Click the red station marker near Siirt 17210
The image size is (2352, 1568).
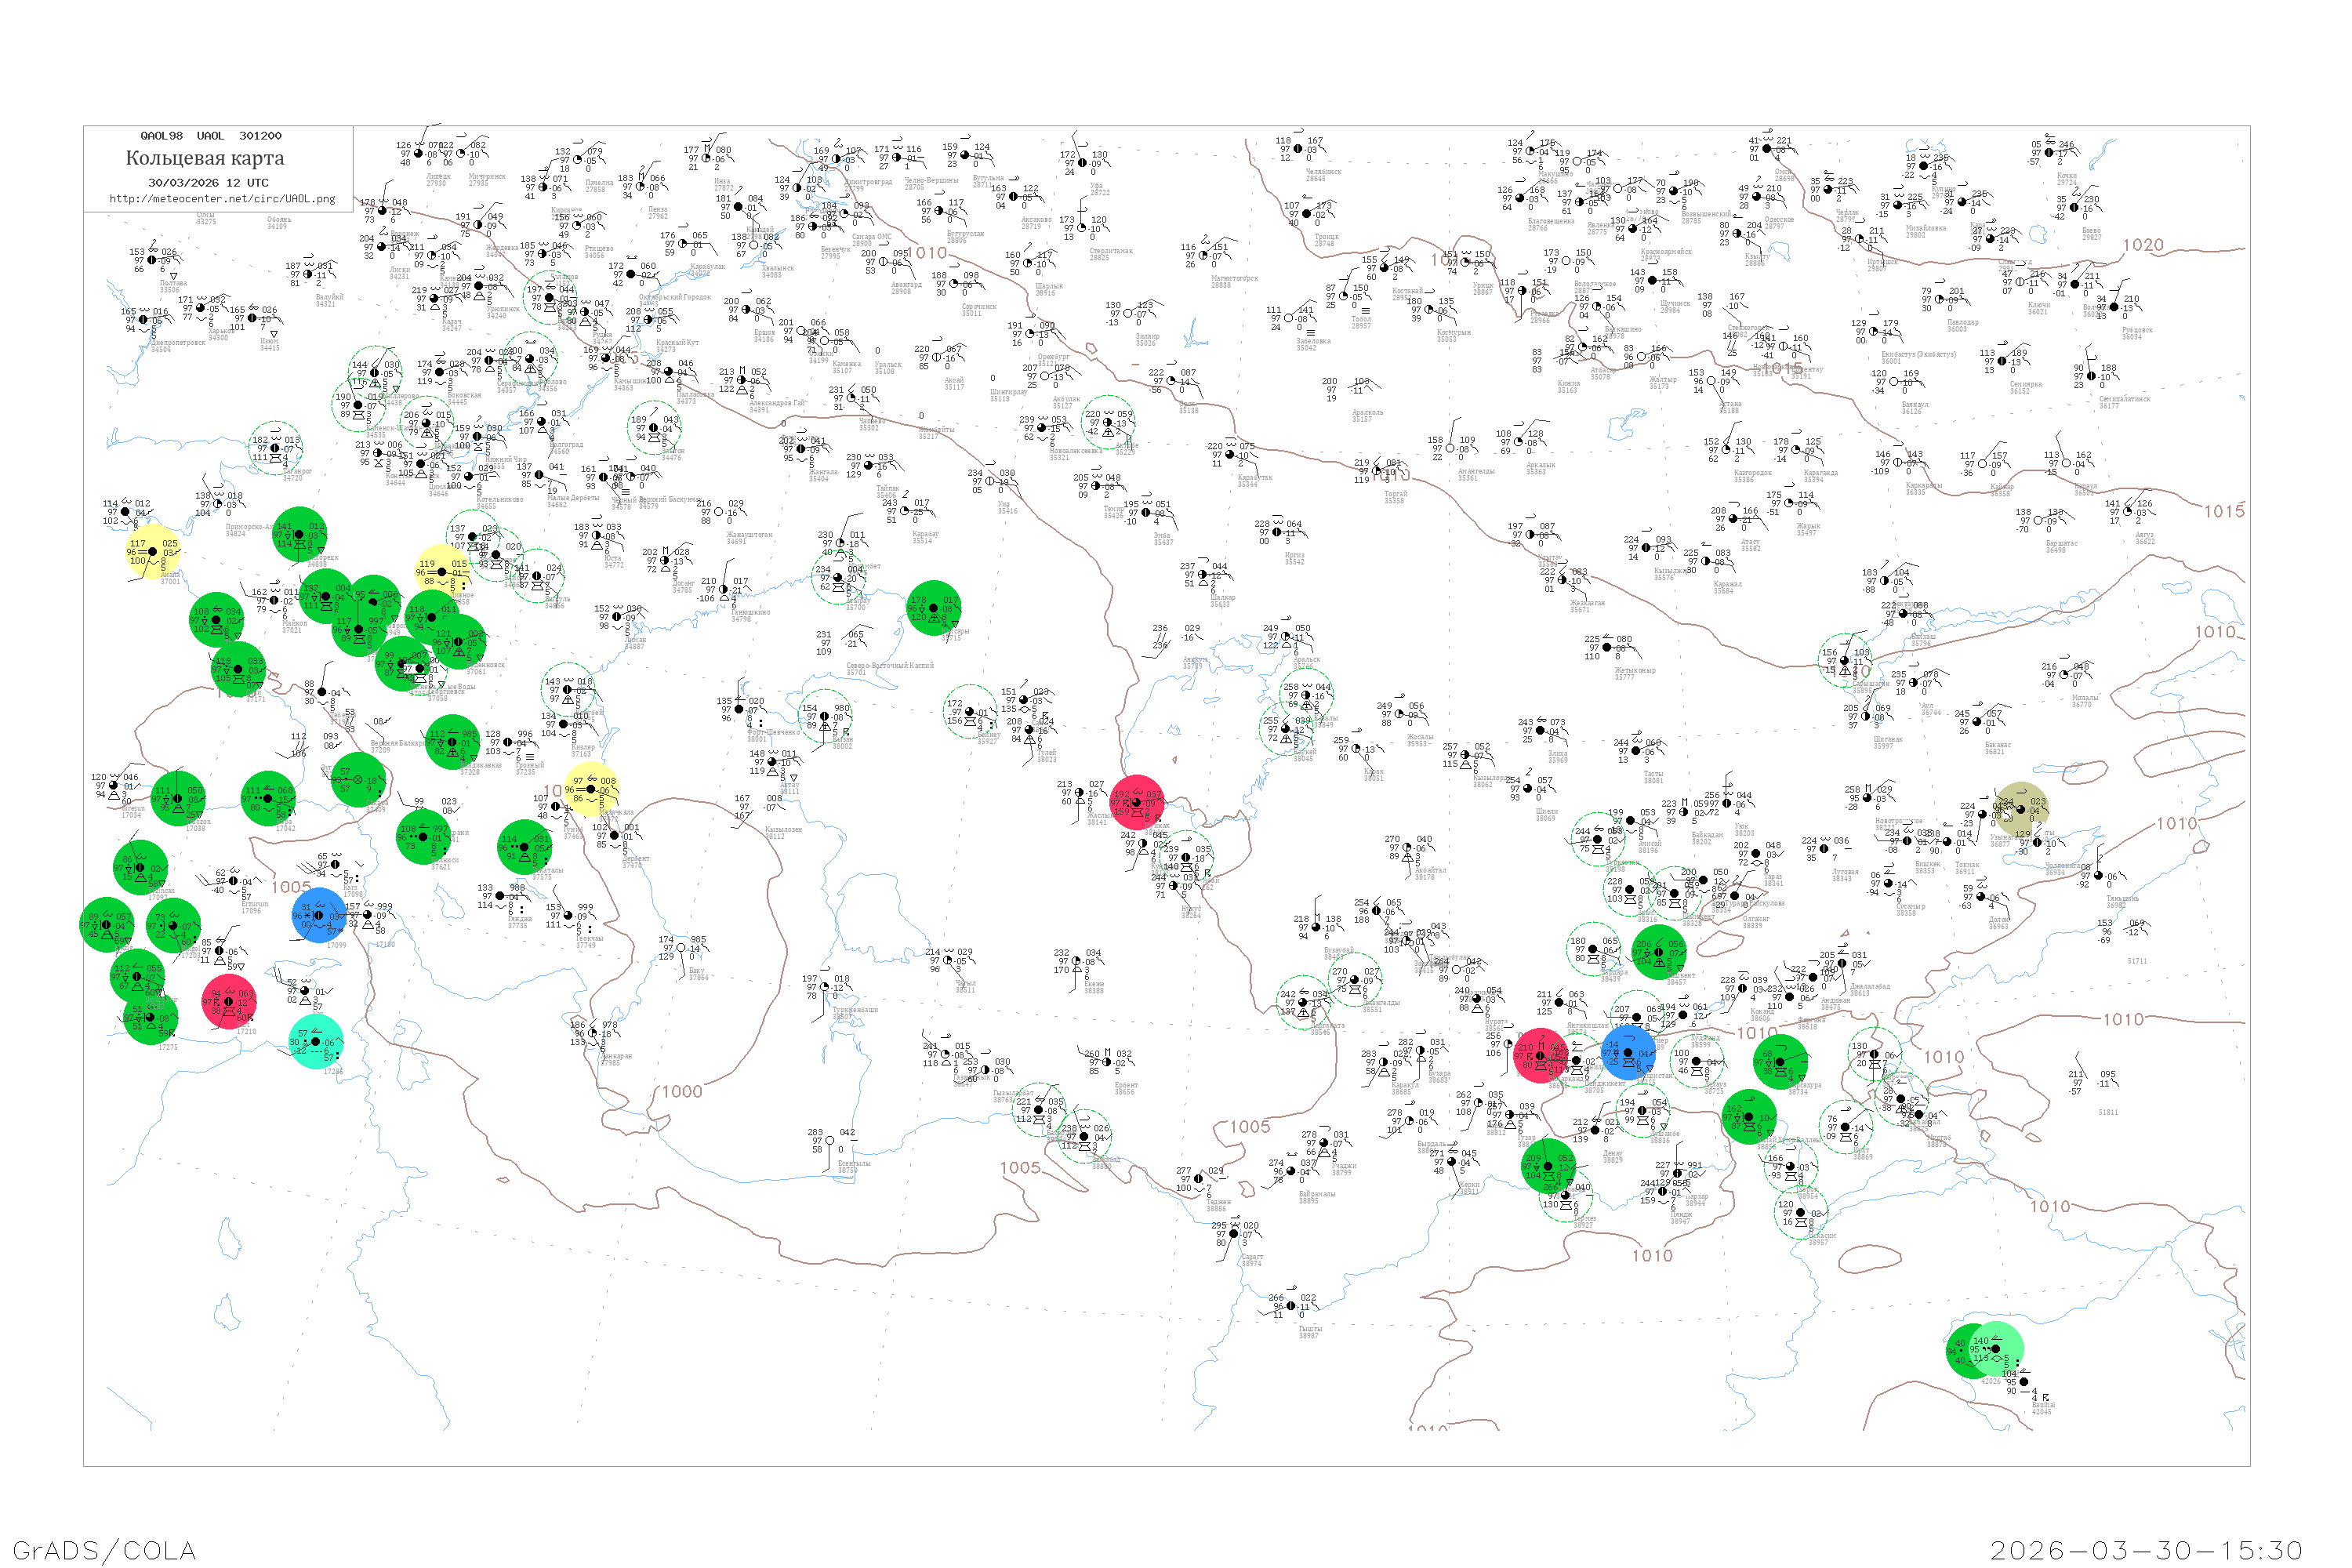pyautogui.click(x=229, y=1001)
